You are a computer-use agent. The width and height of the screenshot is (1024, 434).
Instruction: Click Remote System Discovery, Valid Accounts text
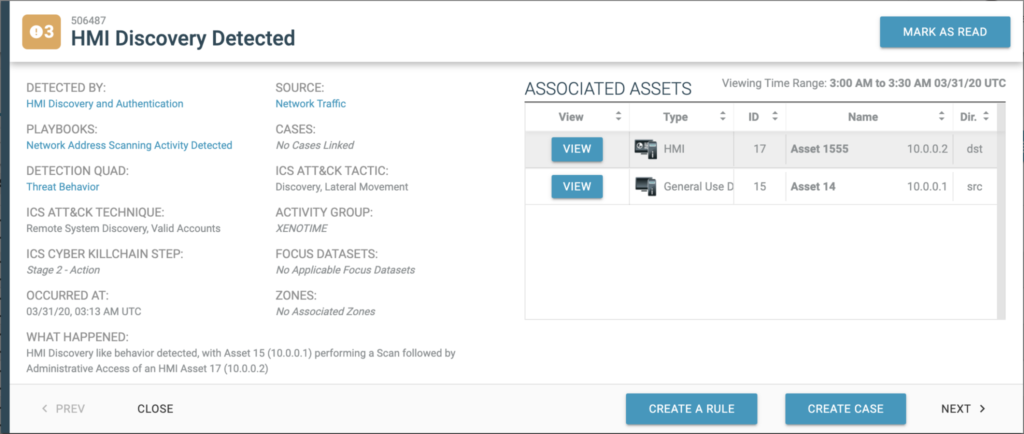point(123,228)
